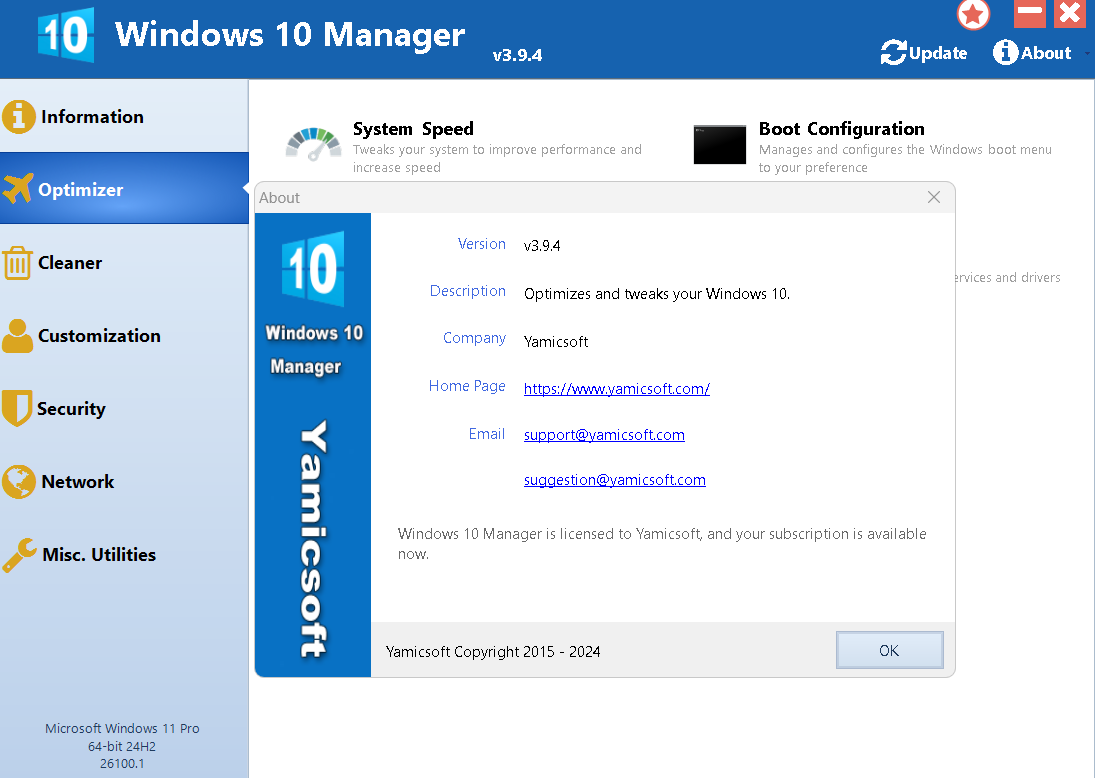Click Yamicsoft Copyright 2015 - 2024 text
Viewport: 1095px width, 778px height.
click(x=493, y=652)
